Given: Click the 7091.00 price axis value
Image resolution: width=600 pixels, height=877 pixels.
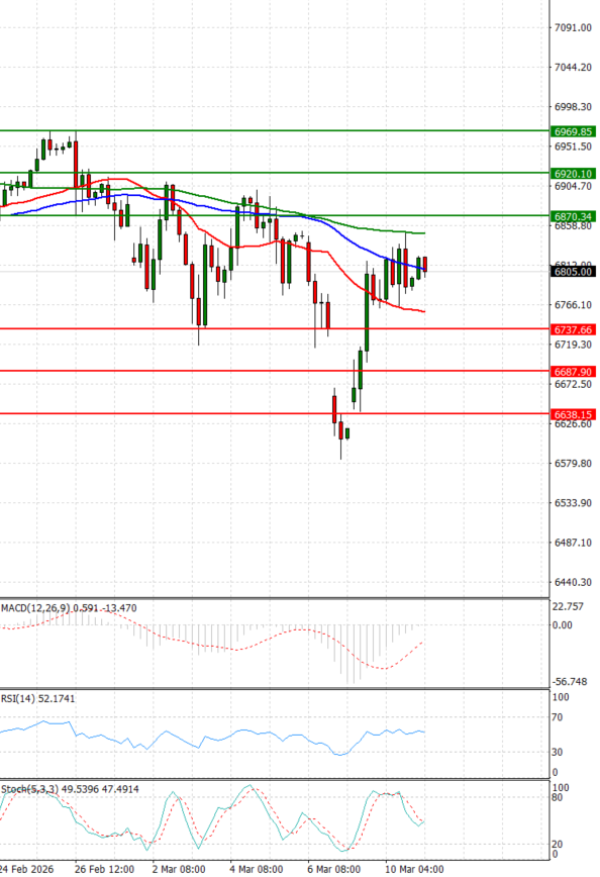Looking at the screenshot, I should [x=573, y=27].
